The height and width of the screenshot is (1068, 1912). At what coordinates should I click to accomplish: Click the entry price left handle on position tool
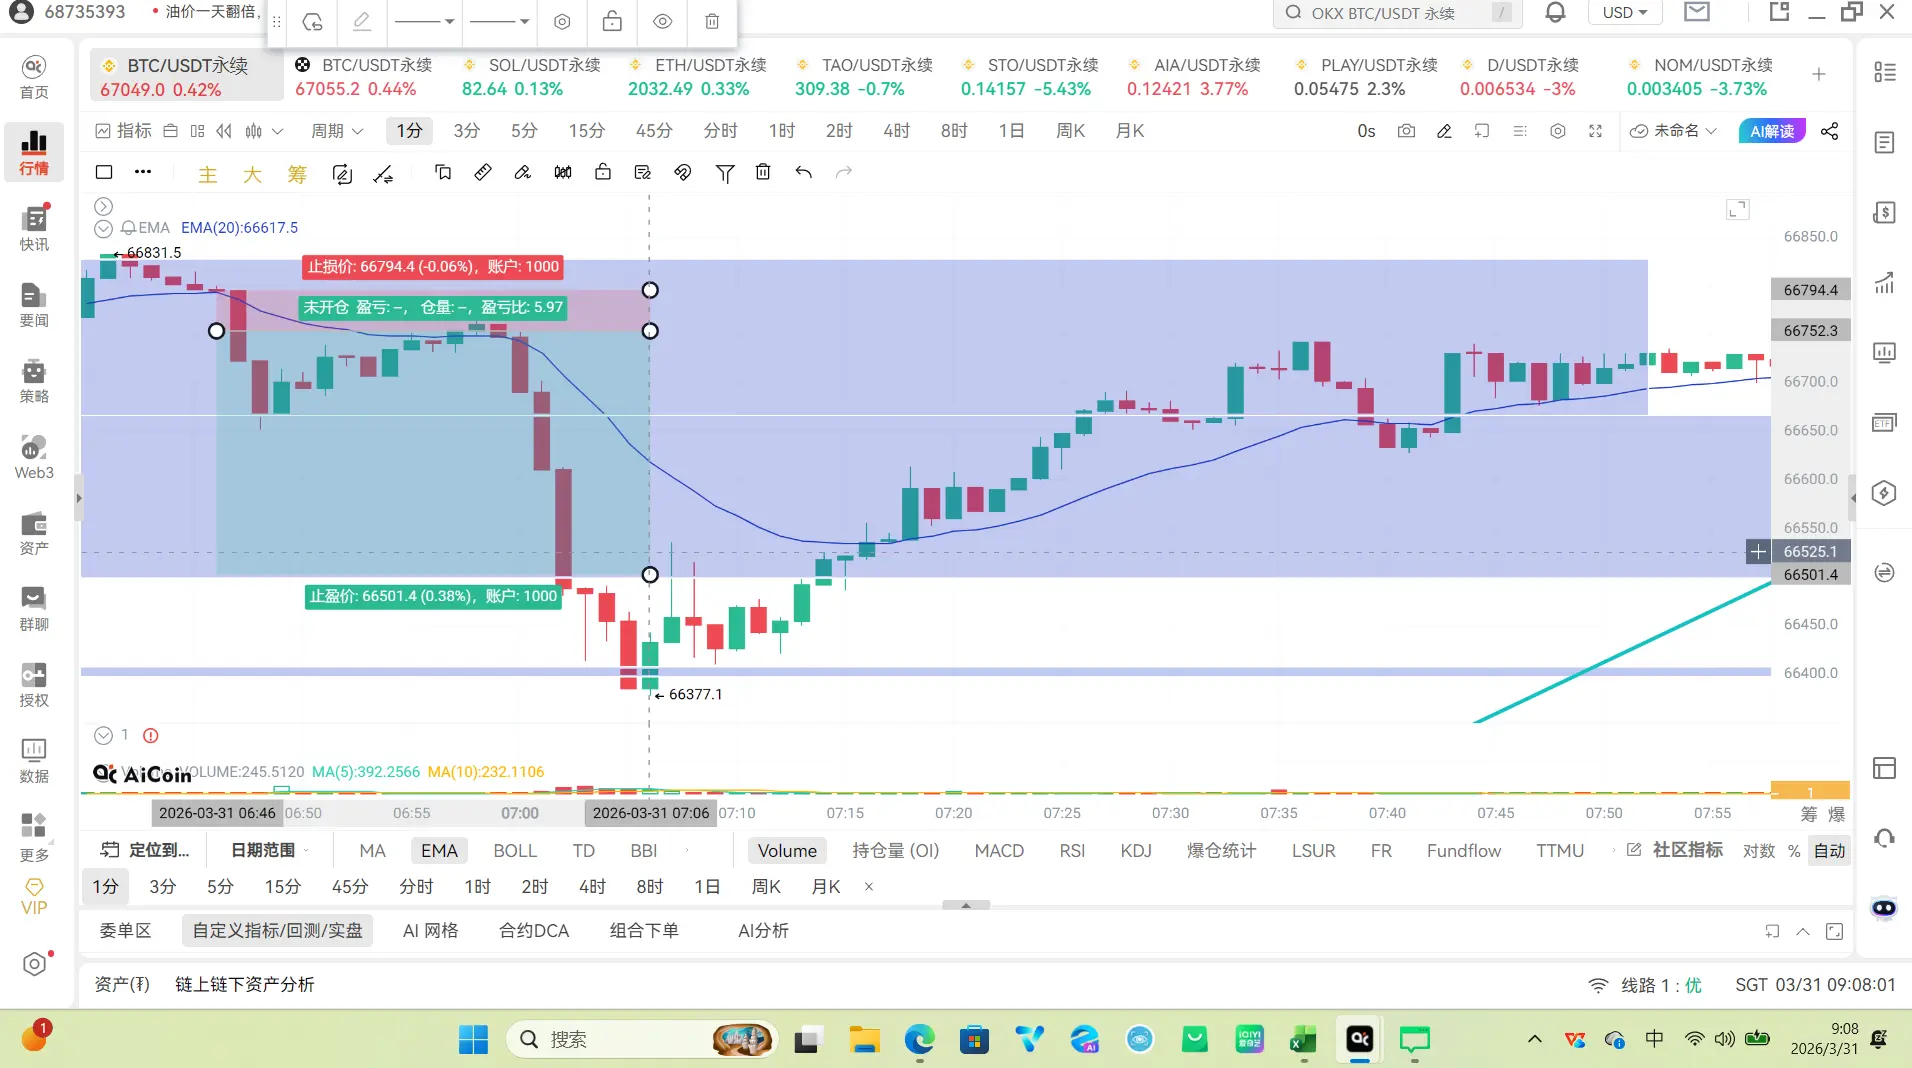216,331
